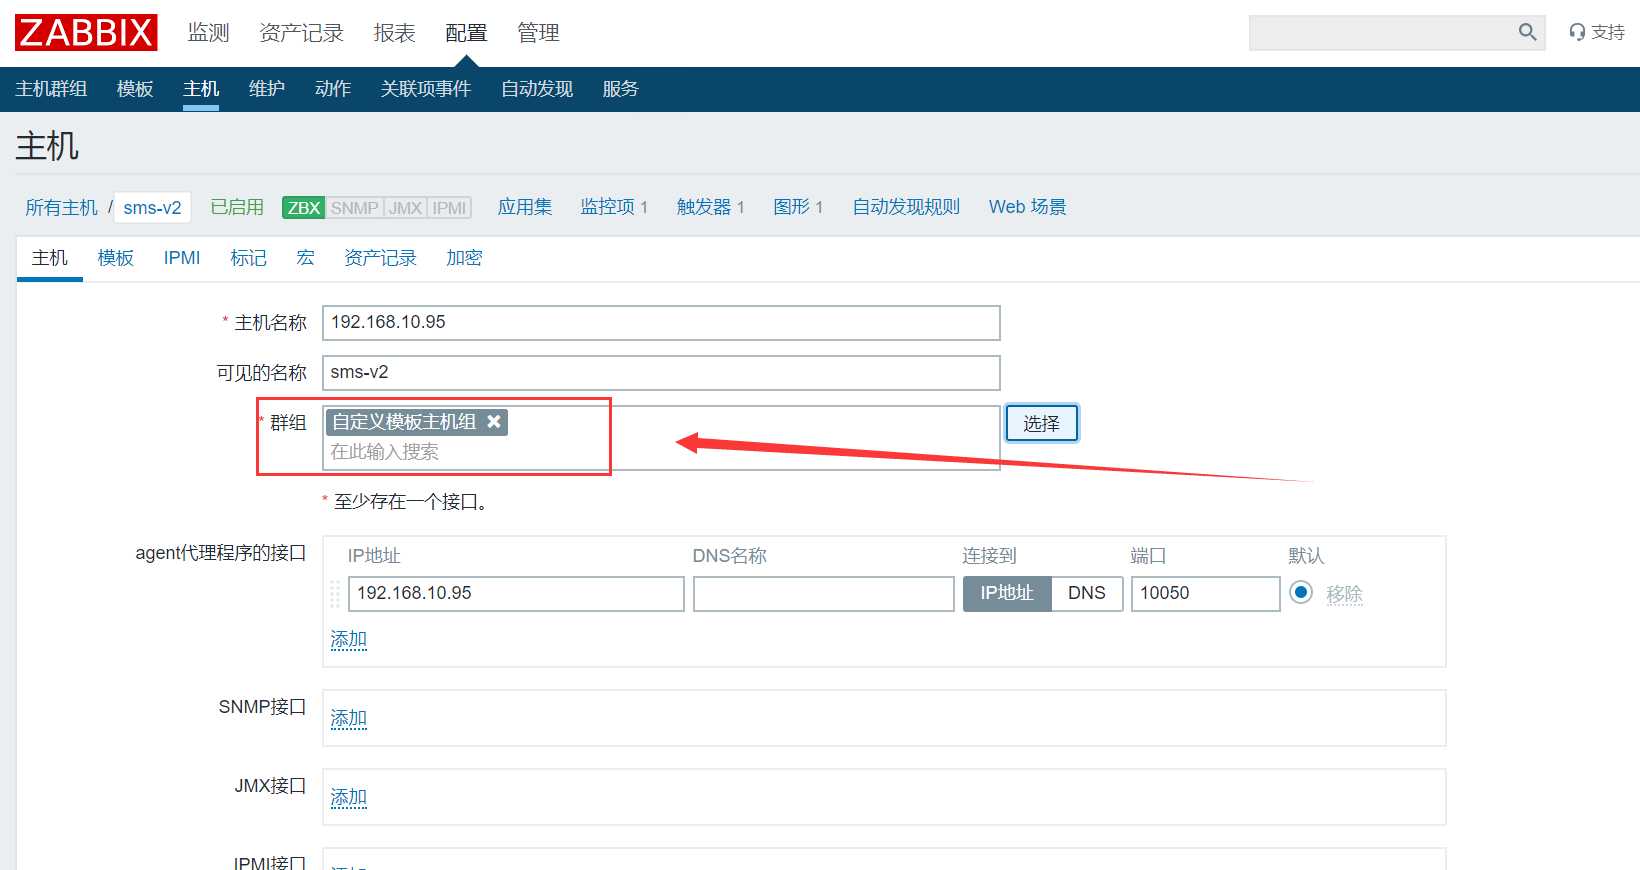Click the ZABBIX logo
Image resolution: width=1640 pixels, height=870 pixels.
pyautogui.click(x=86, y=33)
